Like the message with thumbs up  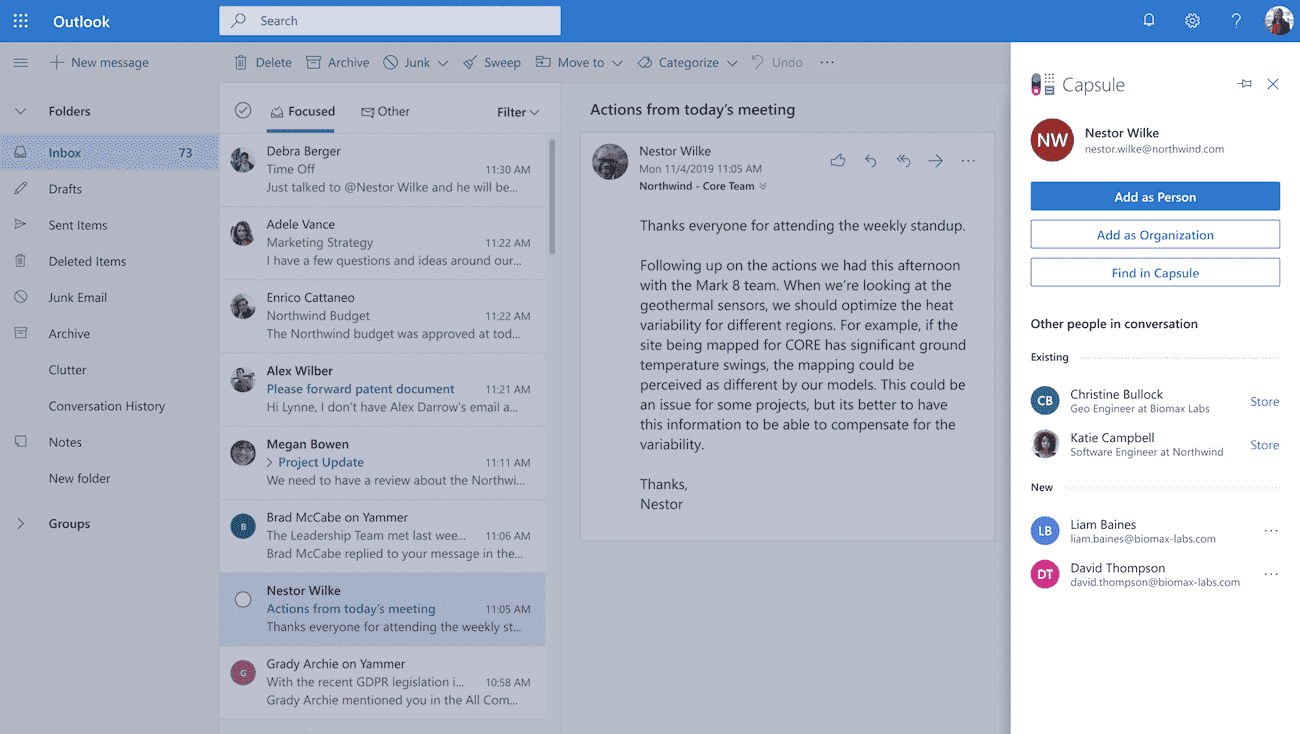[x=838, y=160]
